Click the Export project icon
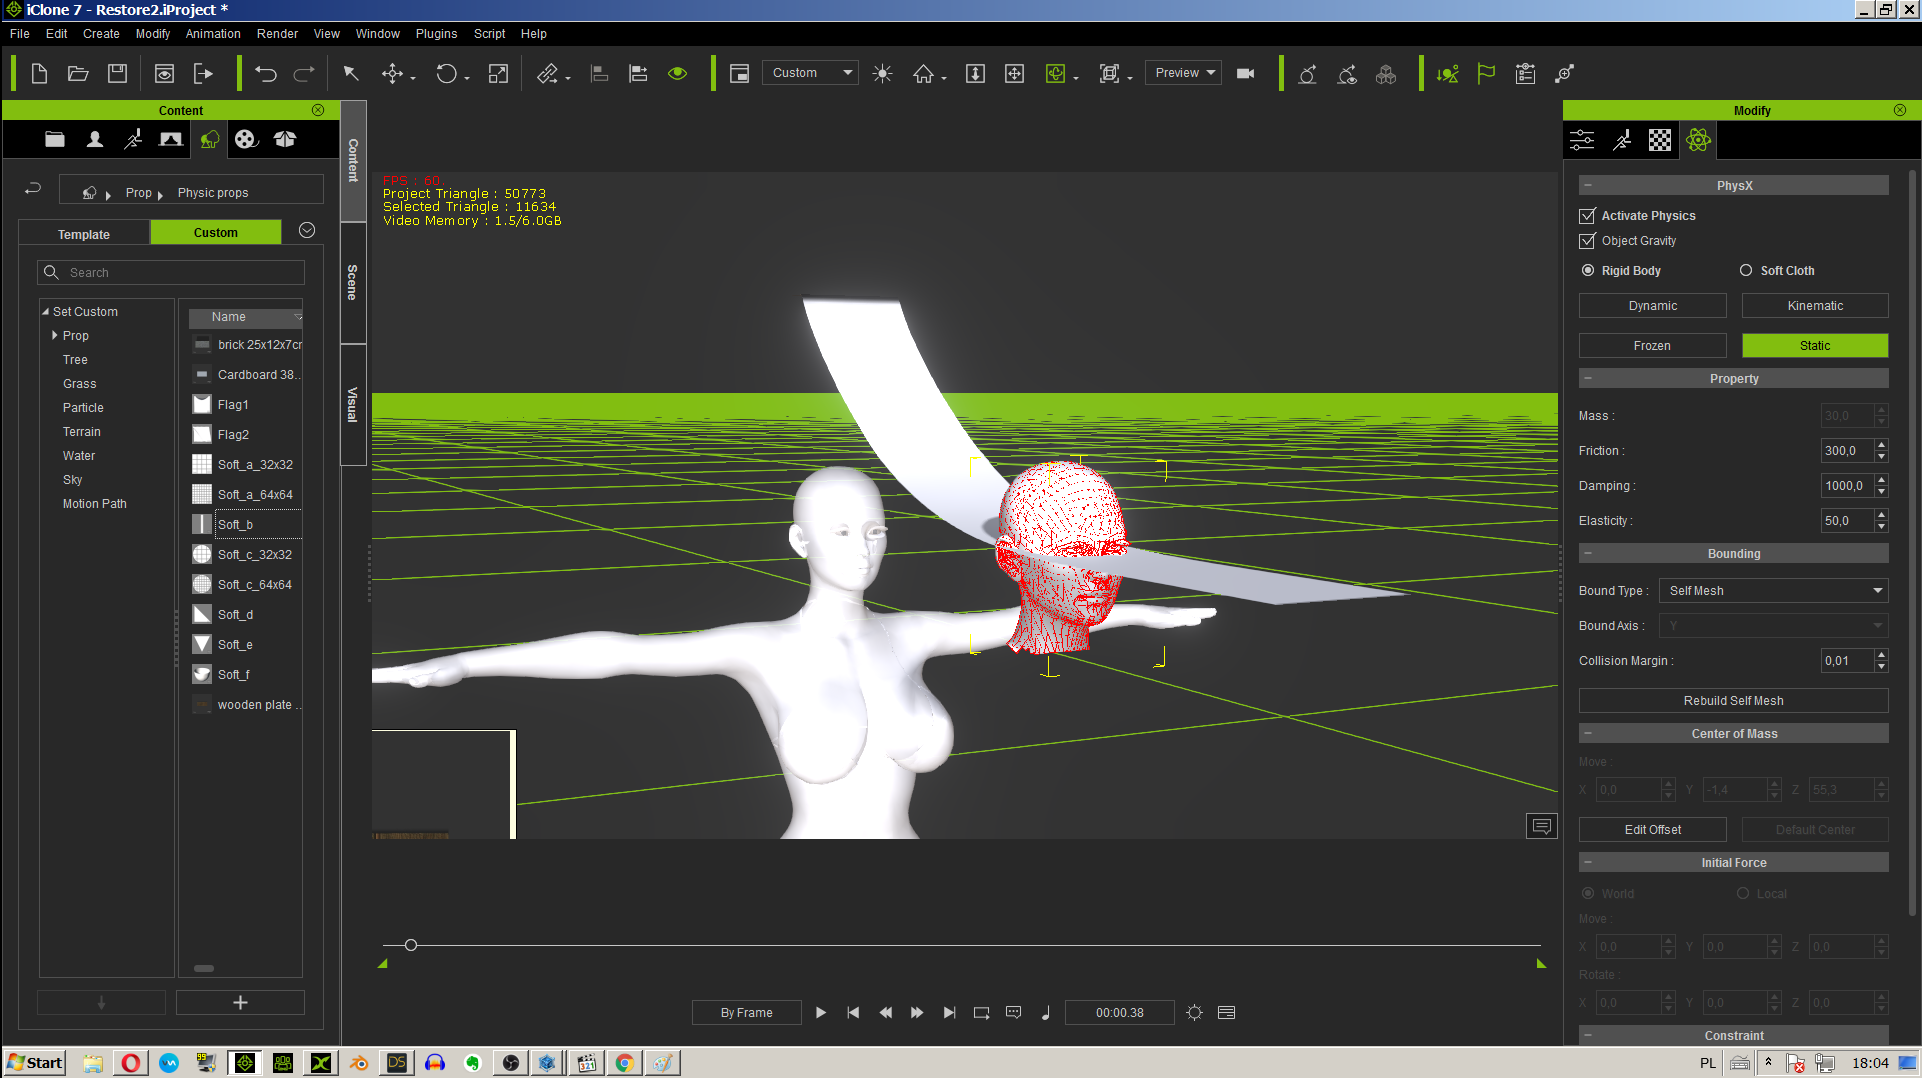1922x1078 pixels. (203, 73)
